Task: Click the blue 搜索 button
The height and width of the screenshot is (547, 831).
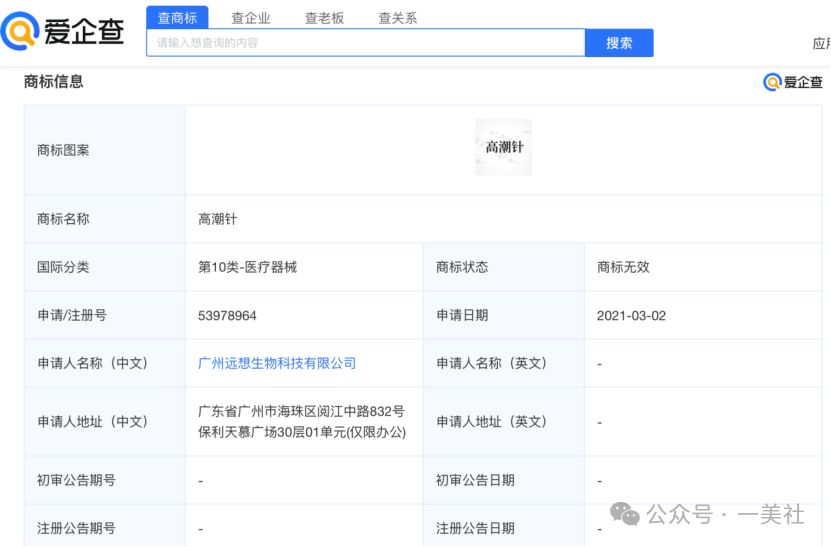Action: pos(619,43)
